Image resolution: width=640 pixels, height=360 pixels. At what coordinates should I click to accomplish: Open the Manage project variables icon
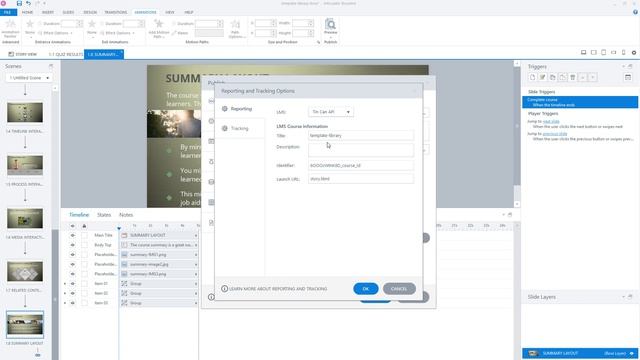click(x=628, y=77)
